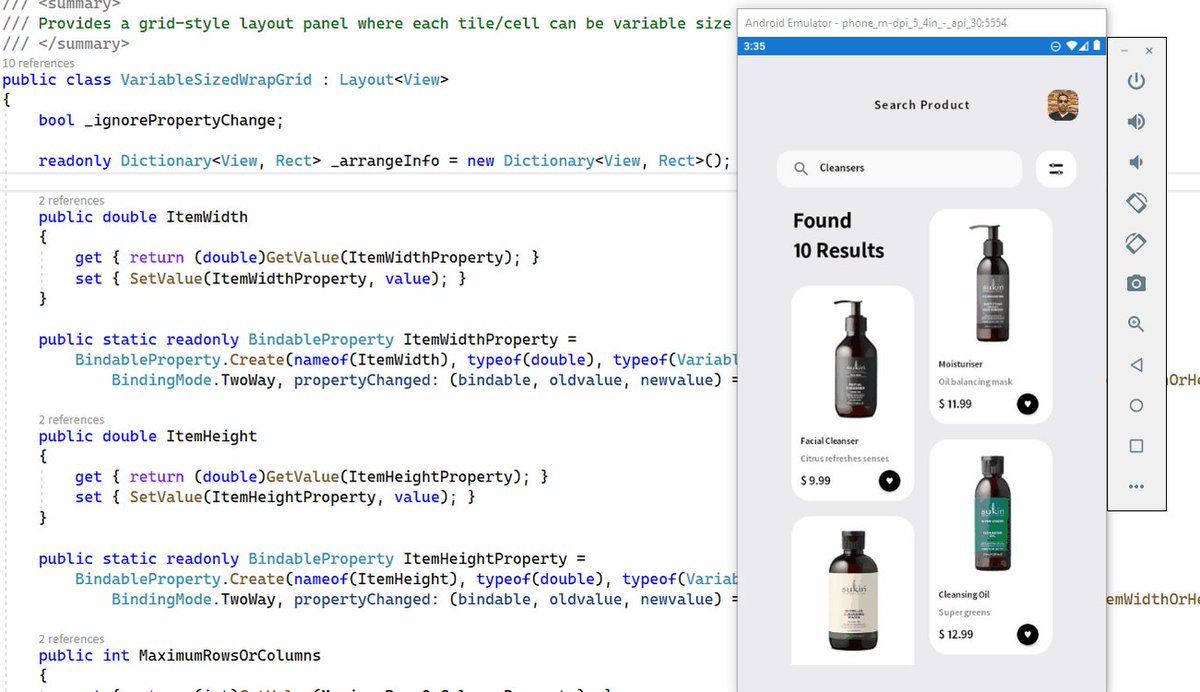Click the '$ 12.99' price
The height and width of the screenshot is (692, 1200).
pyautogui.click(x=956, y=634)
